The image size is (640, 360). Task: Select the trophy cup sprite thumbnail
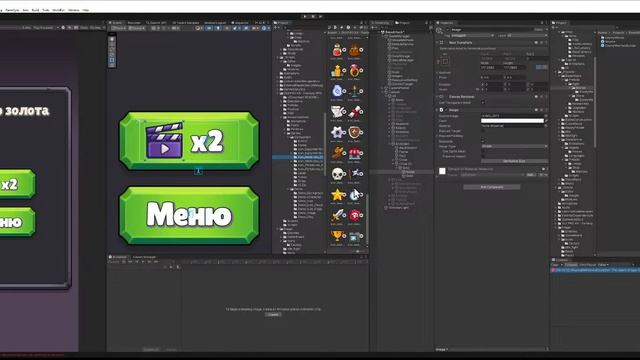click(x=337, y=236)
